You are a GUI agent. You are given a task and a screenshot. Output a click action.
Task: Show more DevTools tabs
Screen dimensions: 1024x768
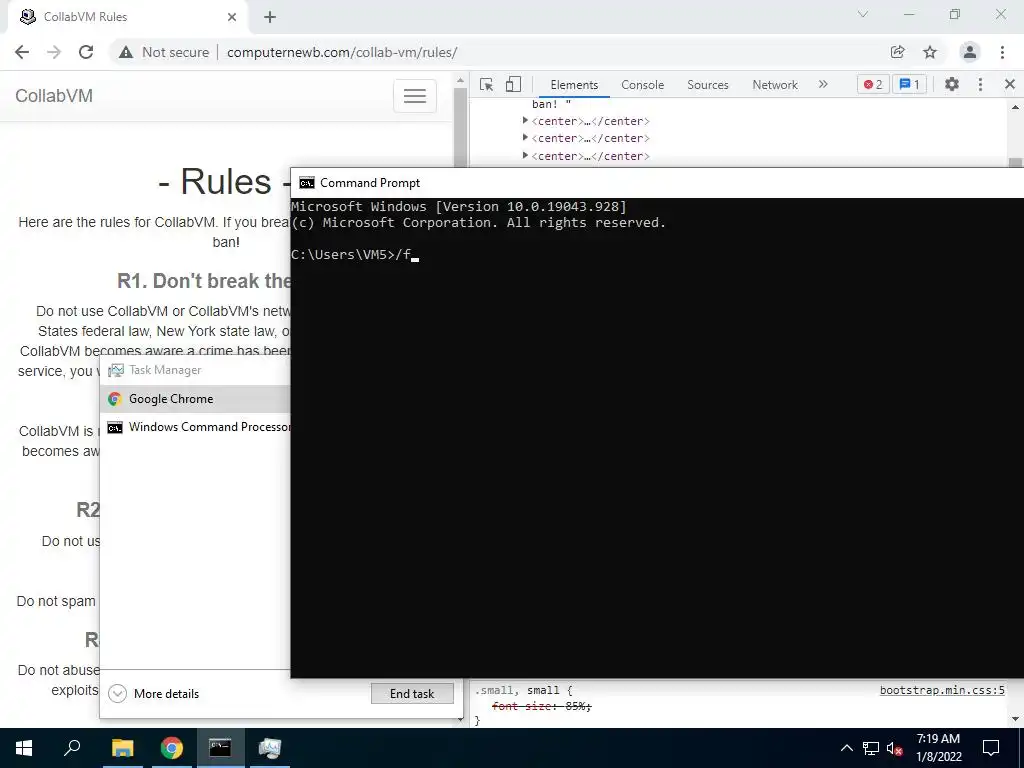823,84
